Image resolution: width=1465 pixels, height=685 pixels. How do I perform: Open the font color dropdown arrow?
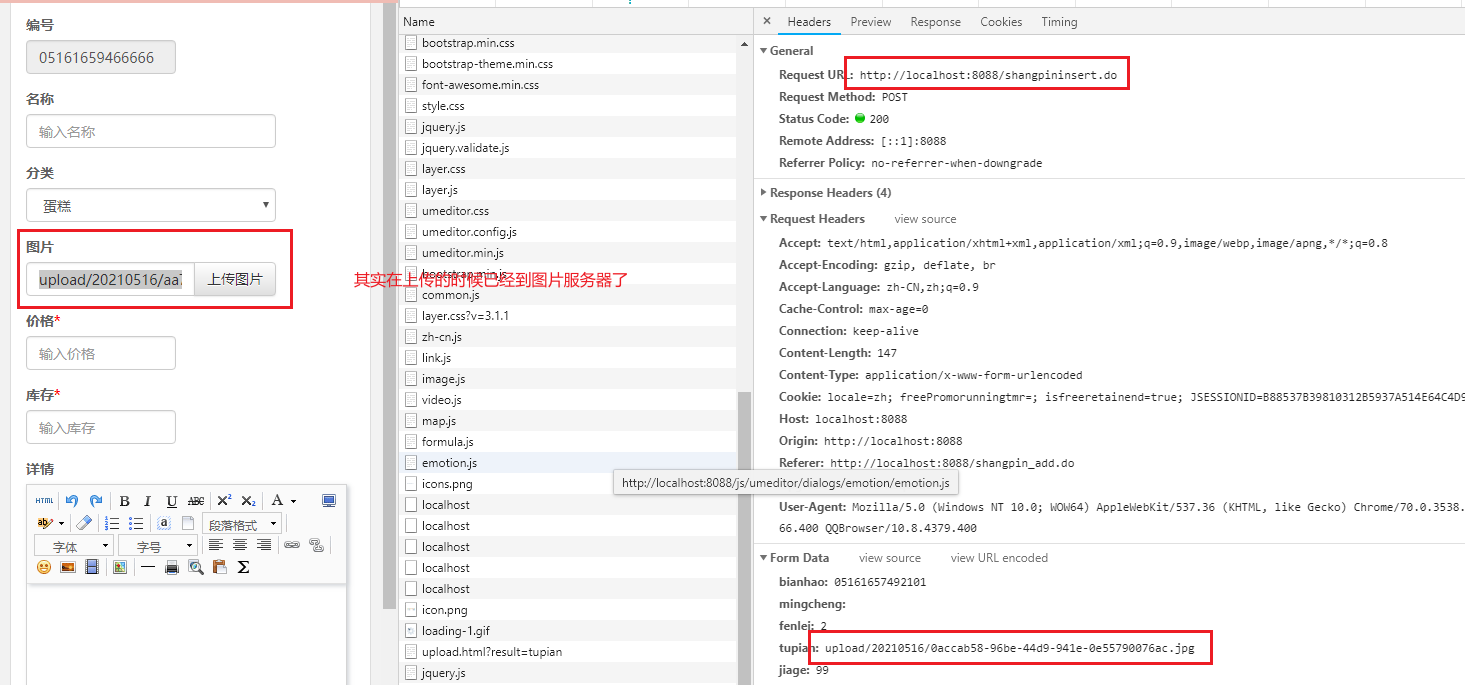point(293,501)
